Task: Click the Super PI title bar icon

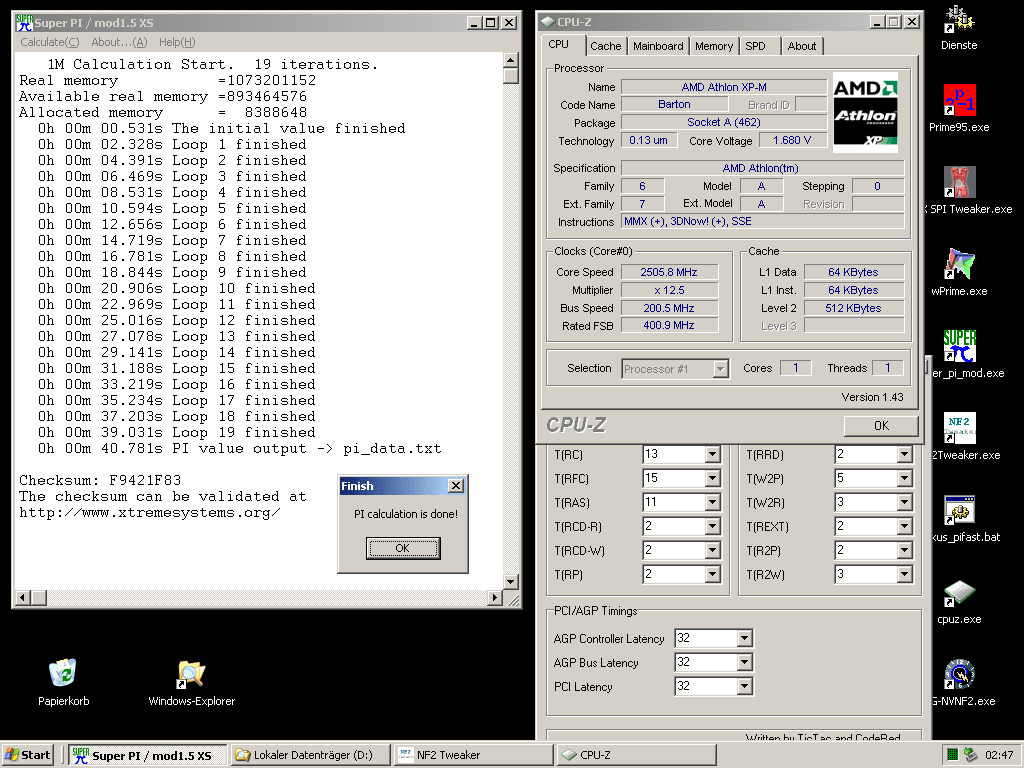Action: tap(24, 23)
